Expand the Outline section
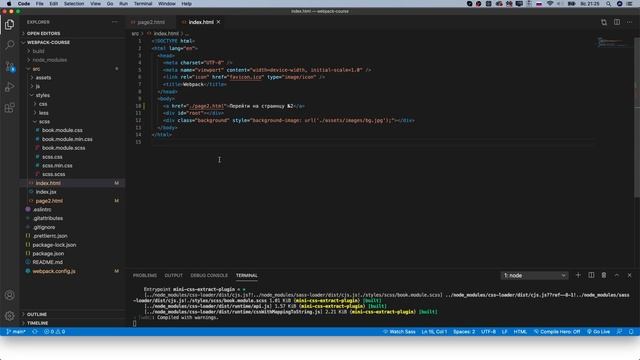640x360 pixels. [x=37, y=314]
